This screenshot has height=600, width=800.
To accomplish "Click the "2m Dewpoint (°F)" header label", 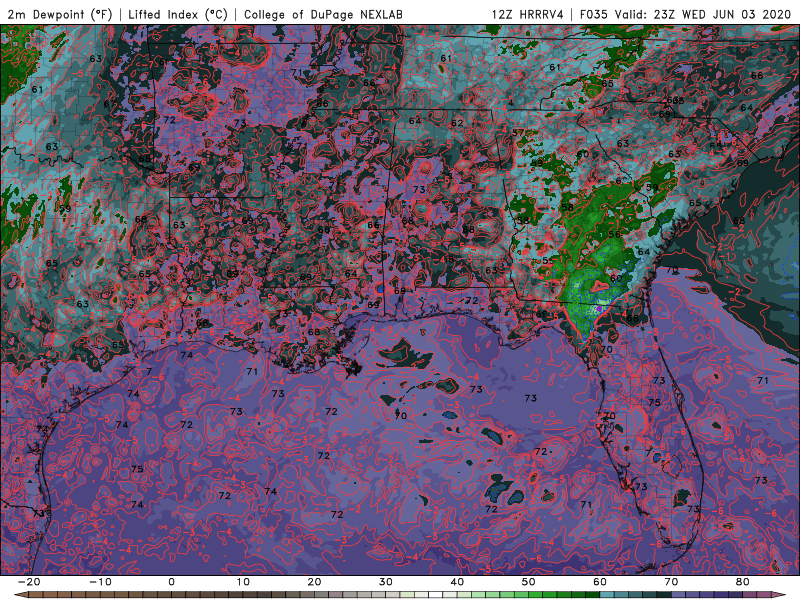I will tap(60, 14).
